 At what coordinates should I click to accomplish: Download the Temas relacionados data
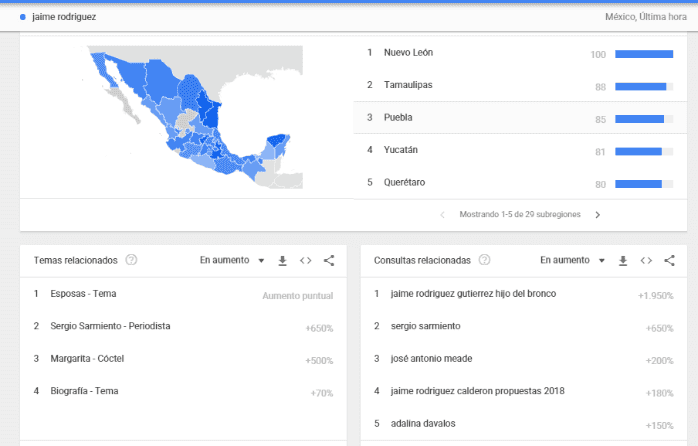[282, 261]
